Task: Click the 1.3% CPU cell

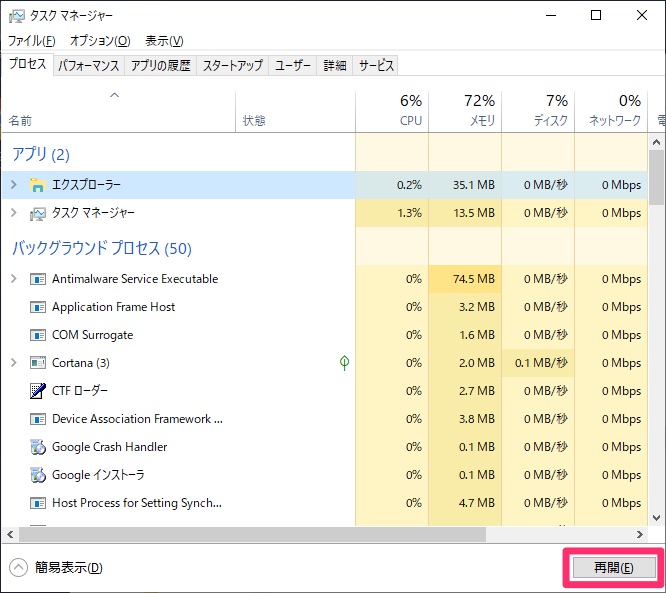Action: [392, 213]
